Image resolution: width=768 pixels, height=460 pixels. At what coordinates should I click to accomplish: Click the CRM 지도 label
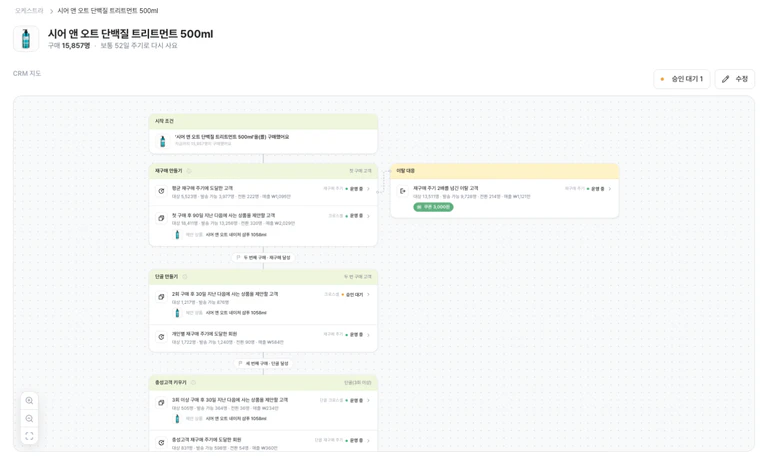[x=27, y=73]
